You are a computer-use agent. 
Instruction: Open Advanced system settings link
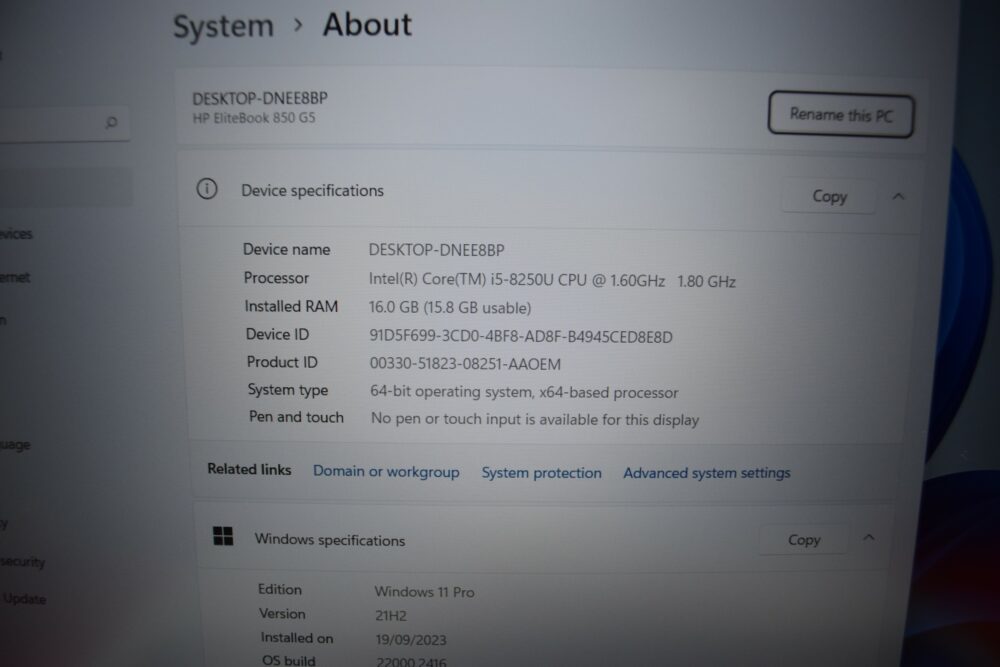(707, 473)
